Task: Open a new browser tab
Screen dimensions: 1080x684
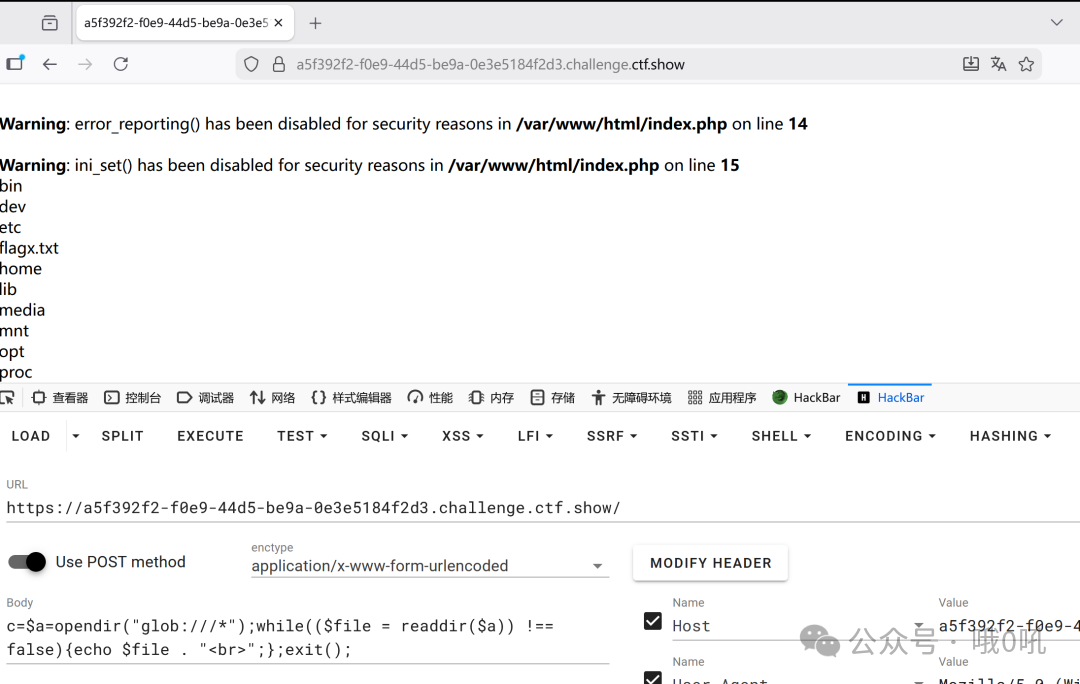Action: [x=315, y=23]
